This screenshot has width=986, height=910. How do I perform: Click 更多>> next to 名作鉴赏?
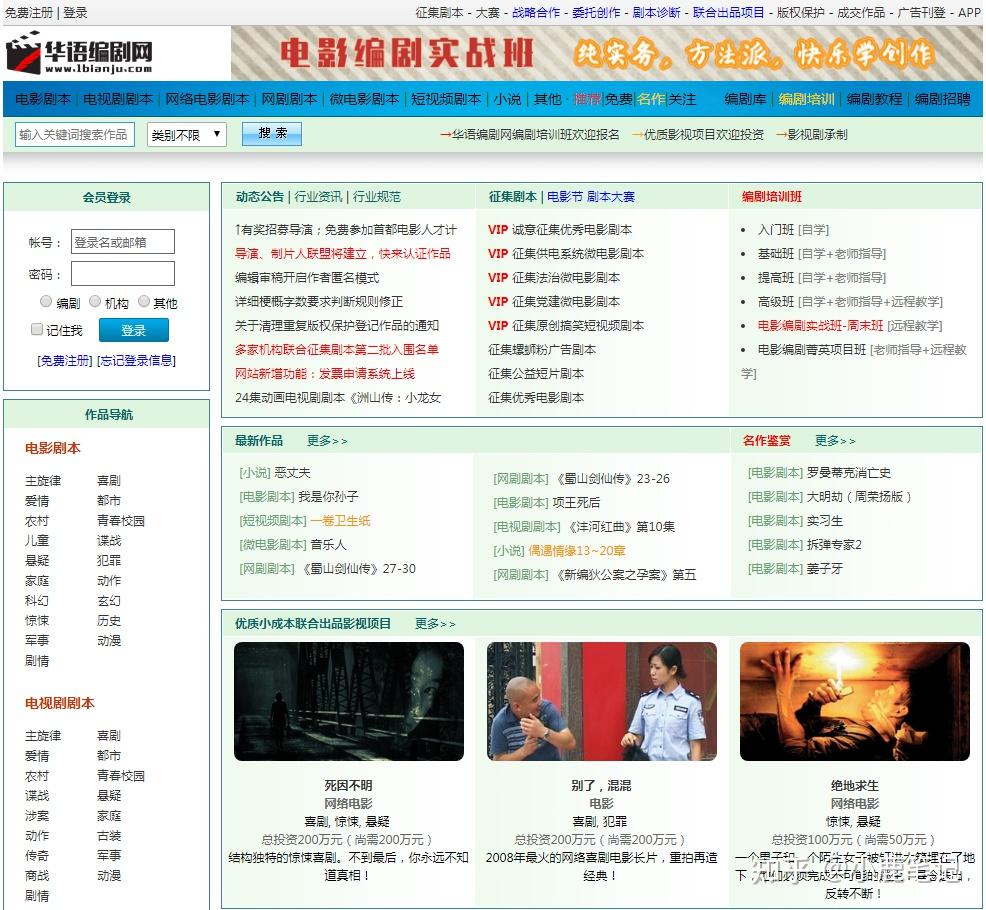836,441
